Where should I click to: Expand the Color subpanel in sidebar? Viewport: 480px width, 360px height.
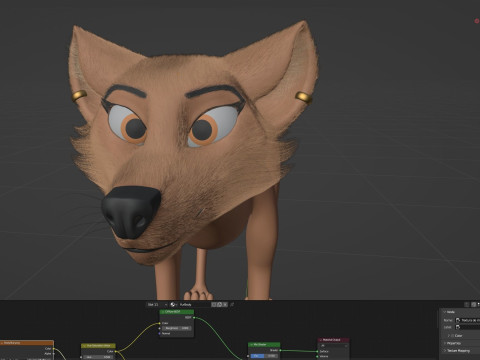449,336
